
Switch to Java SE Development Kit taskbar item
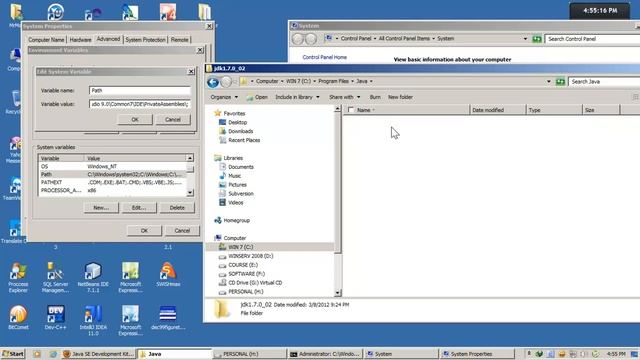tap(98, 354)
